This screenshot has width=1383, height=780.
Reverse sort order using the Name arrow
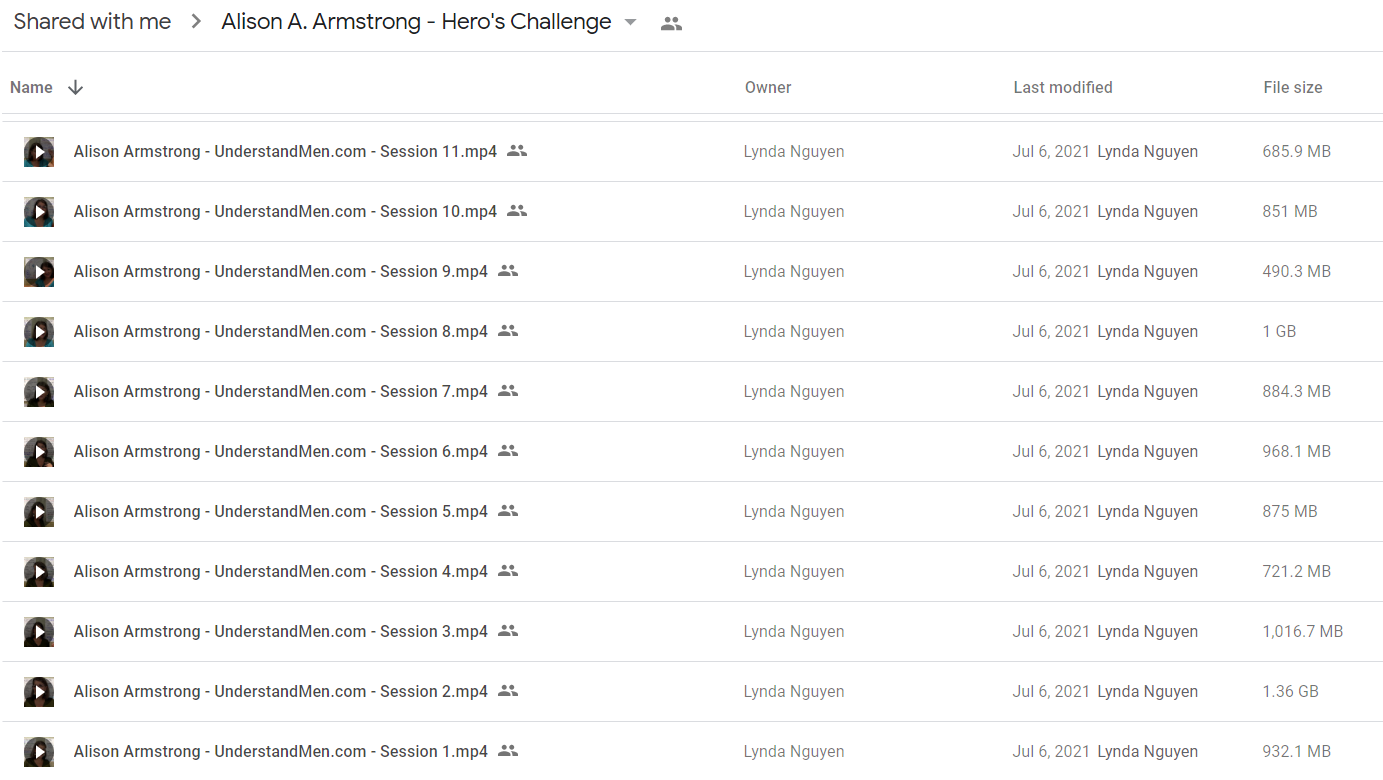[75, 88]
